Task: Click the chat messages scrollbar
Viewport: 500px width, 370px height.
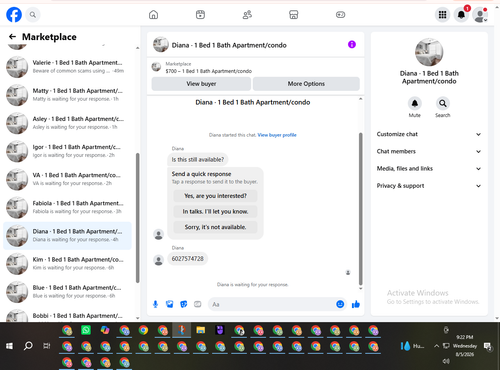Action: click(x=360, y=208)
